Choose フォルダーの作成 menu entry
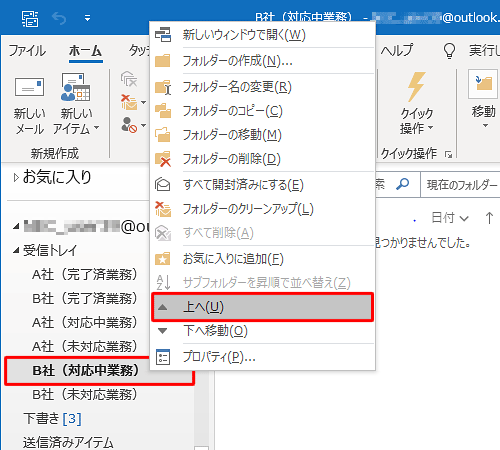Screen dimensions: 500x450 pos(263,61)
